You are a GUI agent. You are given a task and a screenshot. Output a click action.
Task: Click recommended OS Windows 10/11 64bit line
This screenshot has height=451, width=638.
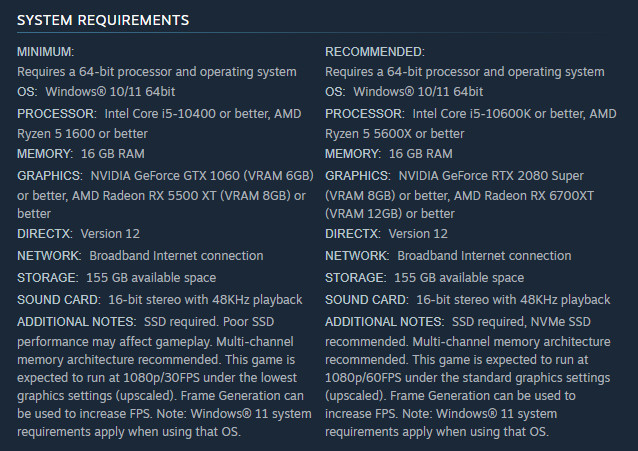404,92
